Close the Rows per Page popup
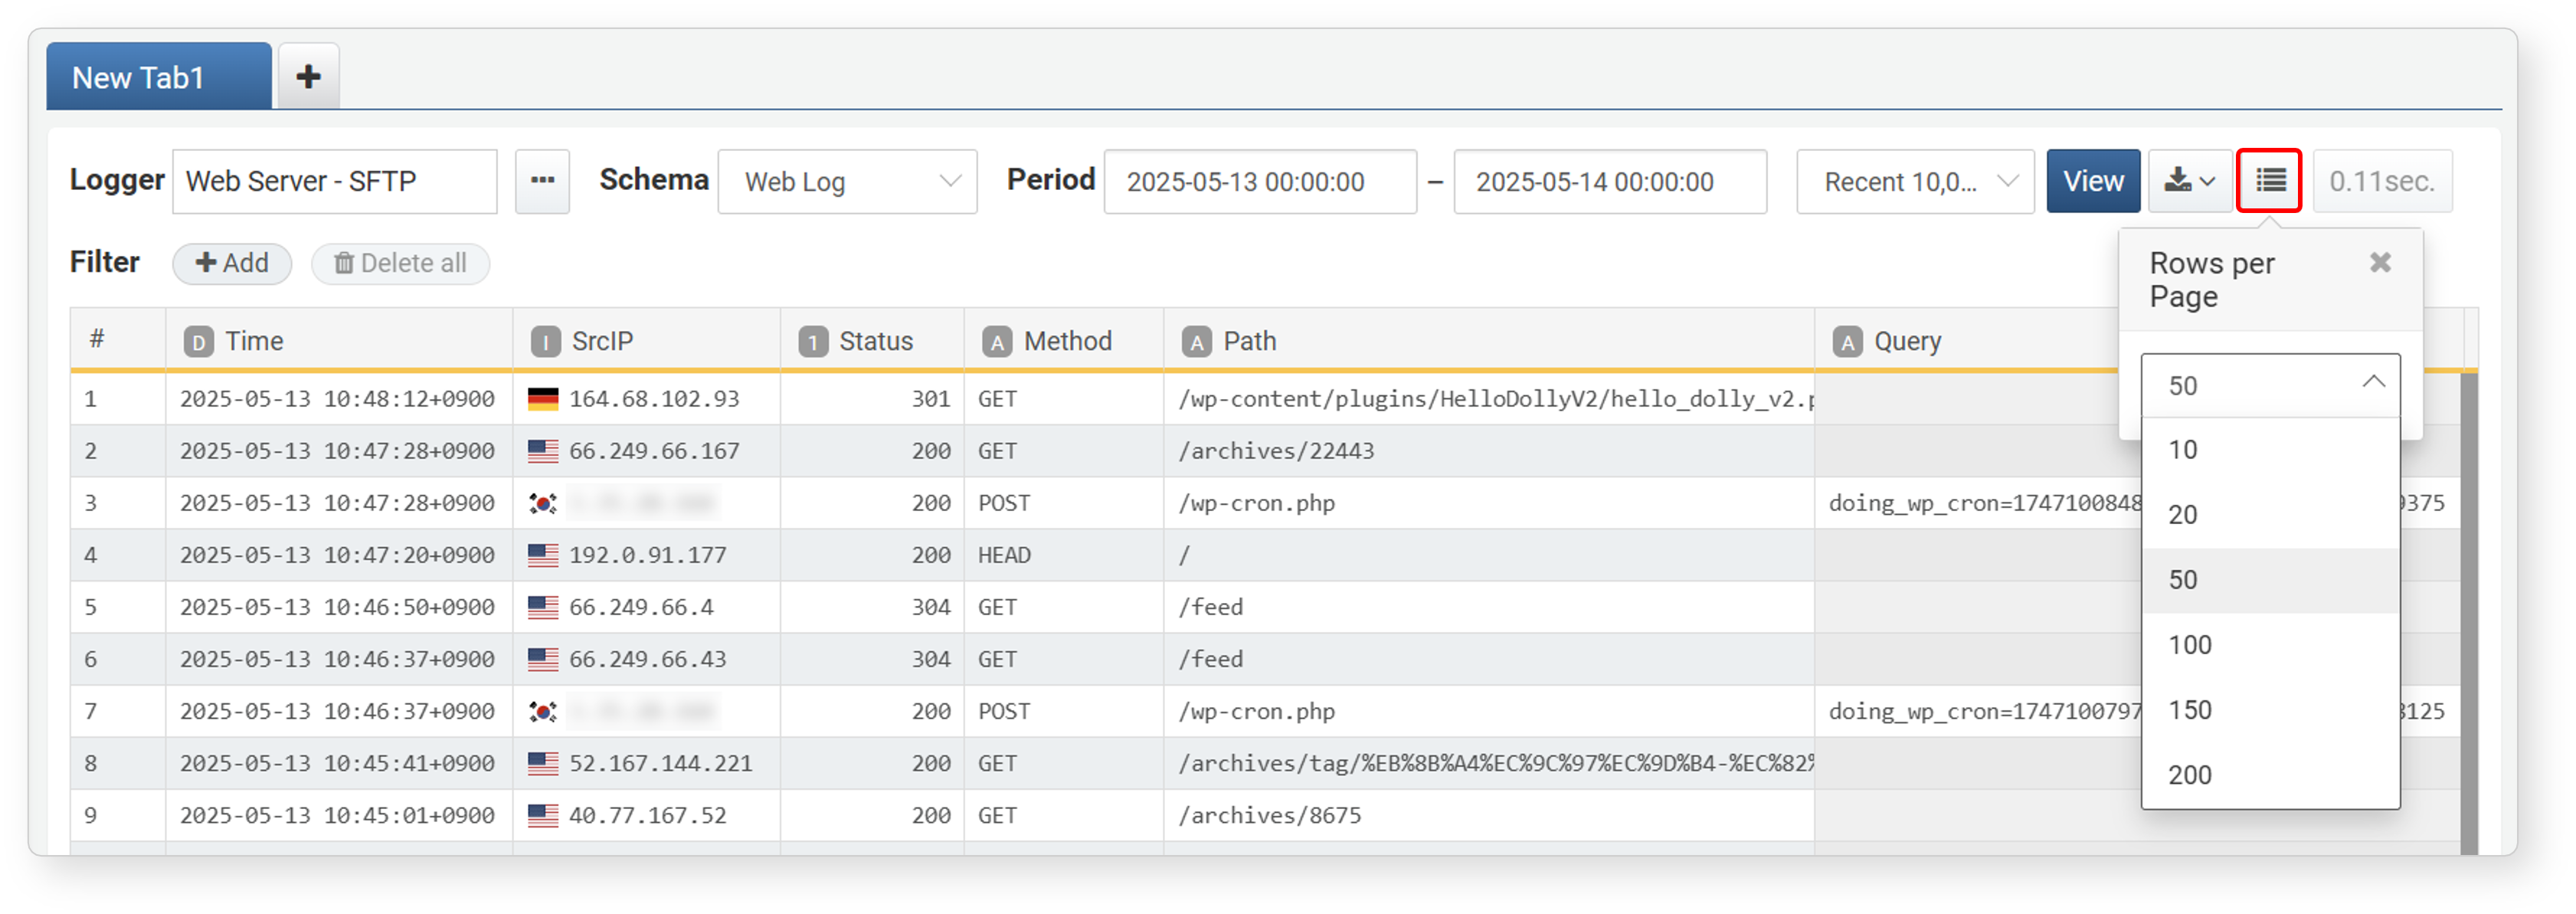The image size is (2576, 914). pyautogui.click(x=2380, y=263)
